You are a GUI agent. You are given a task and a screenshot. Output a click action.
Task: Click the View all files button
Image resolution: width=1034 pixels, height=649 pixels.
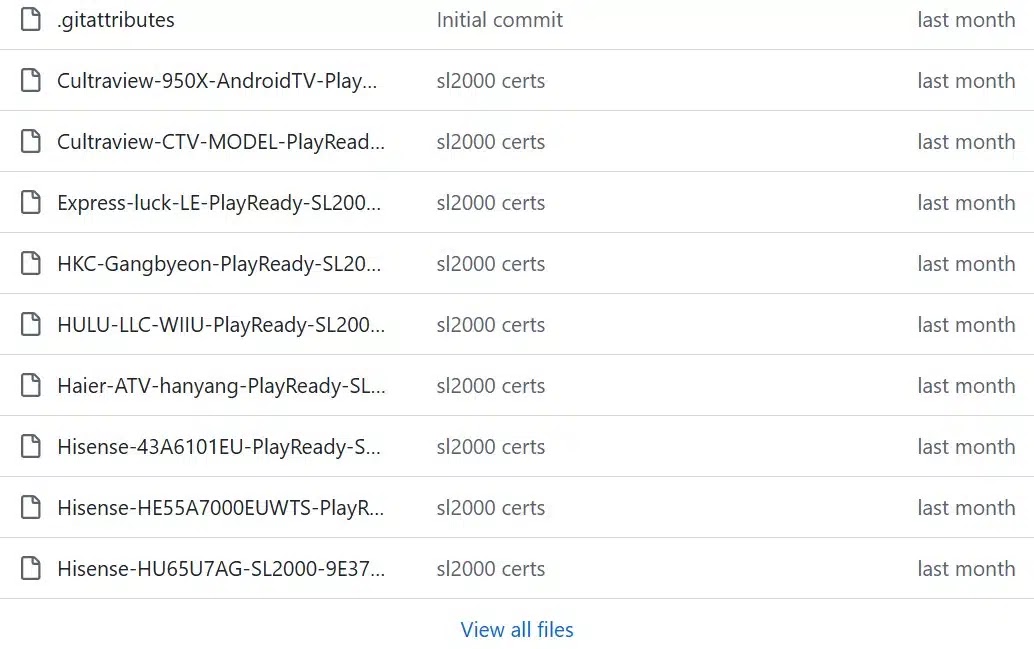click(x=516, y=629)
